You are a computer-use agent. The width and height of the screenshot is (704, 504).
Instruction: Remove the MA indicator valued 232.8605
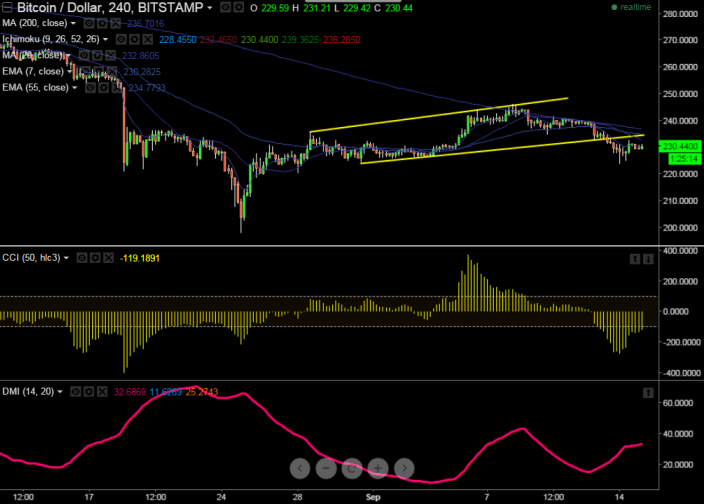110,56
